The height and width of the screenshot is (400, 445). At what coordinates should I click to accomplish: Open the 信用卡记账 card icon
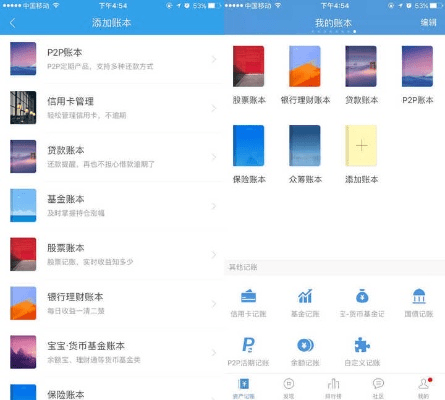[249, 296]
